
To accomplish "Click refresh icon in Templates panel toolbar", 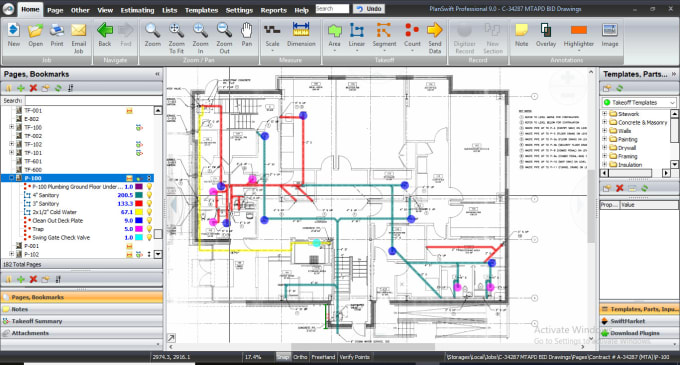I will [620, 88].
